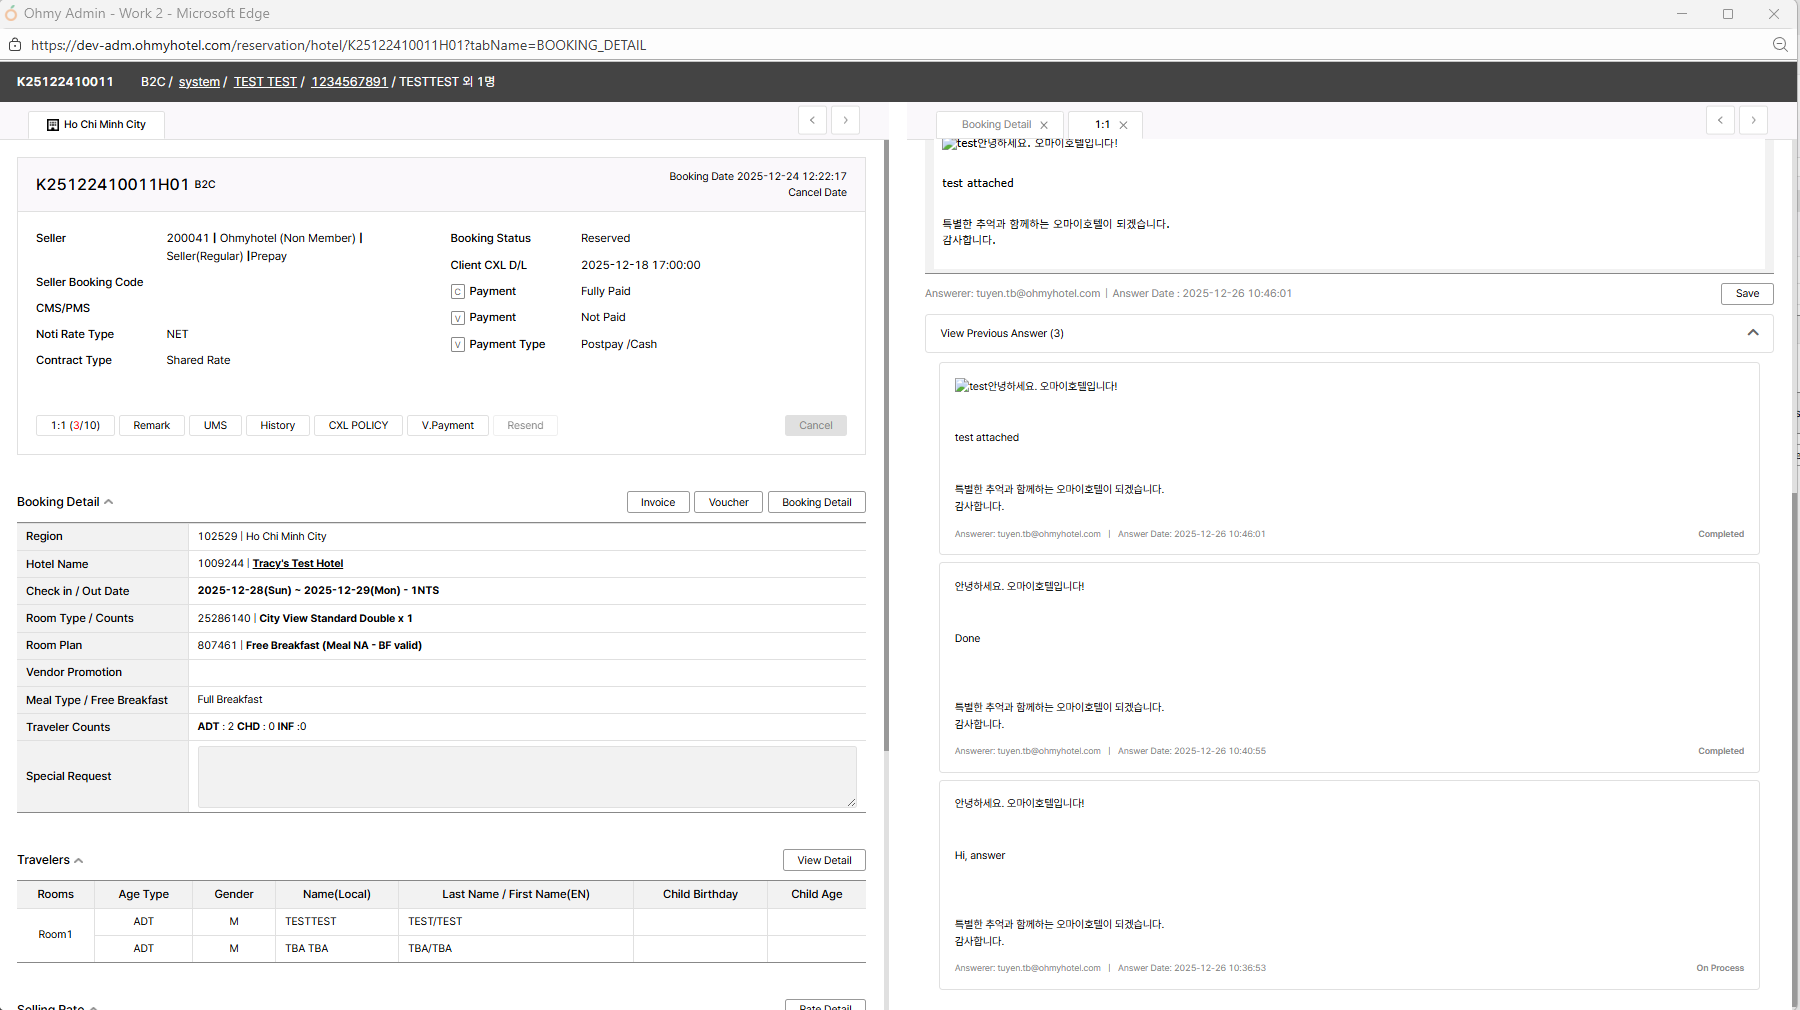Toggle the C Payment checkbox
The image size is (1800, 1010).
[x=458, y=292]
